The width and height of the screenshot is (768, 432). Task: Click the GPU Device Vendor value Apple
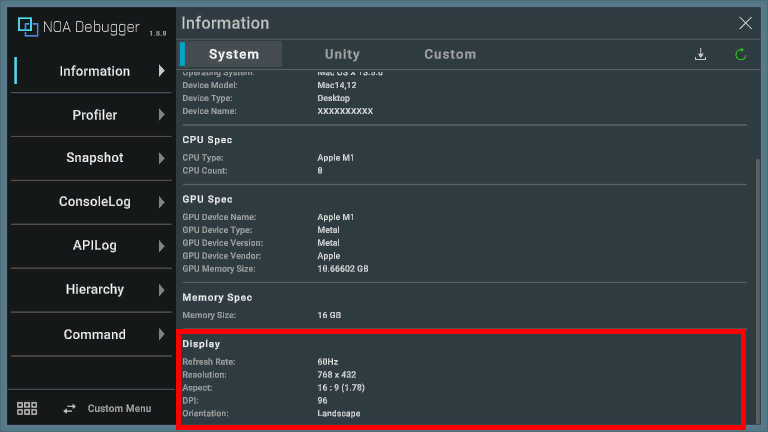click(x=329, y=256)
